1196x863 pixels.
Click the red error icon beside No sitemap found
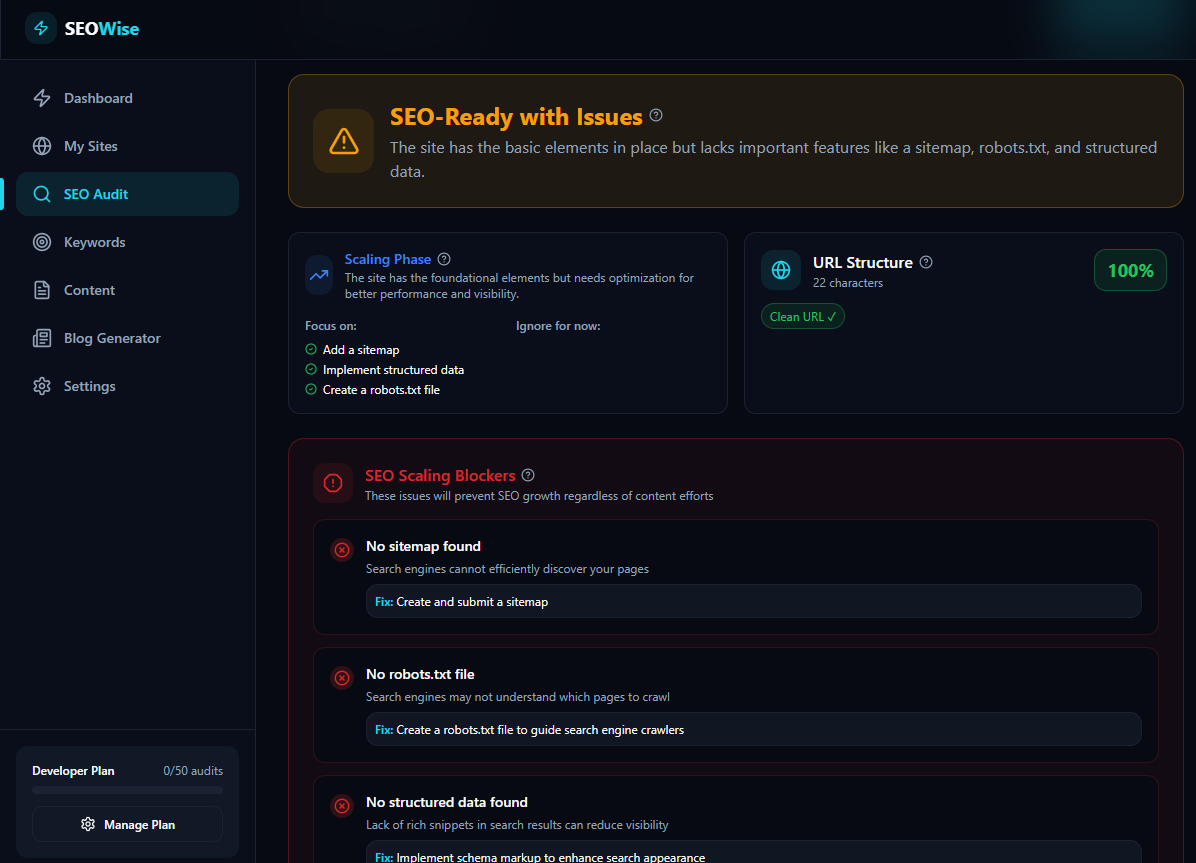coord(341,549)
